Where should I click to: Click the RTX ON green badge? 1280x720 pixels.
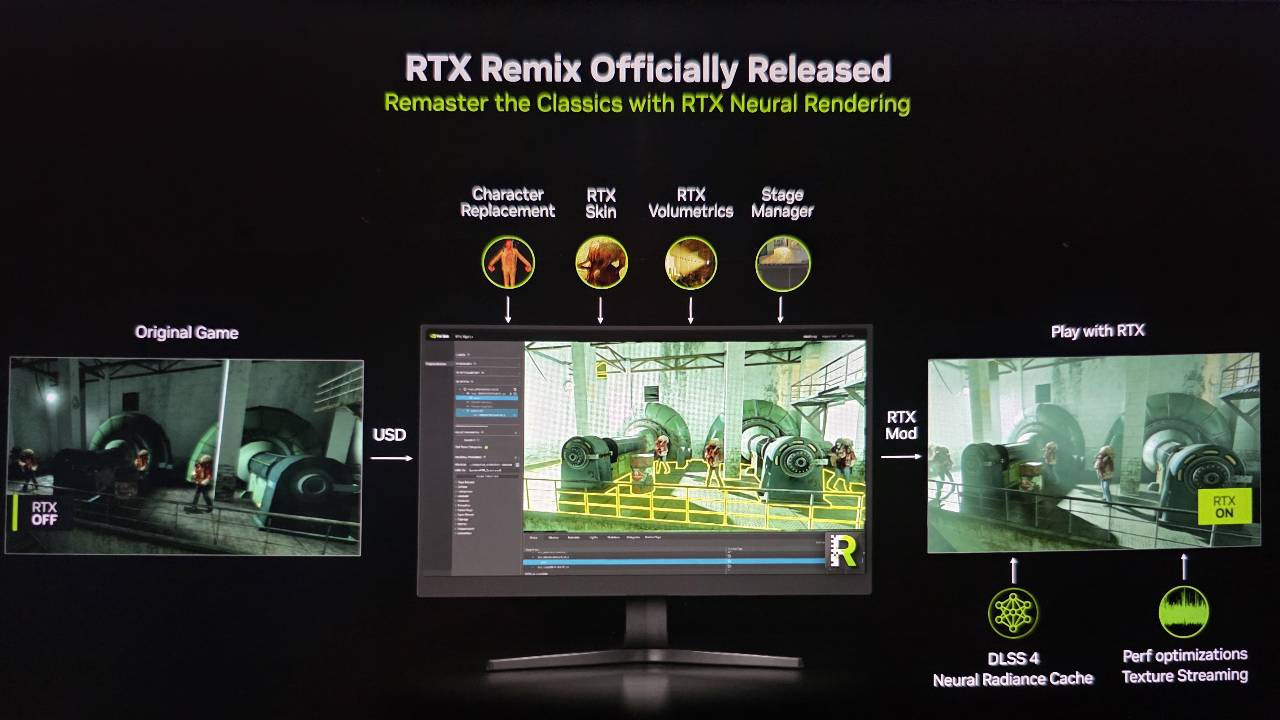(1224, 507)
